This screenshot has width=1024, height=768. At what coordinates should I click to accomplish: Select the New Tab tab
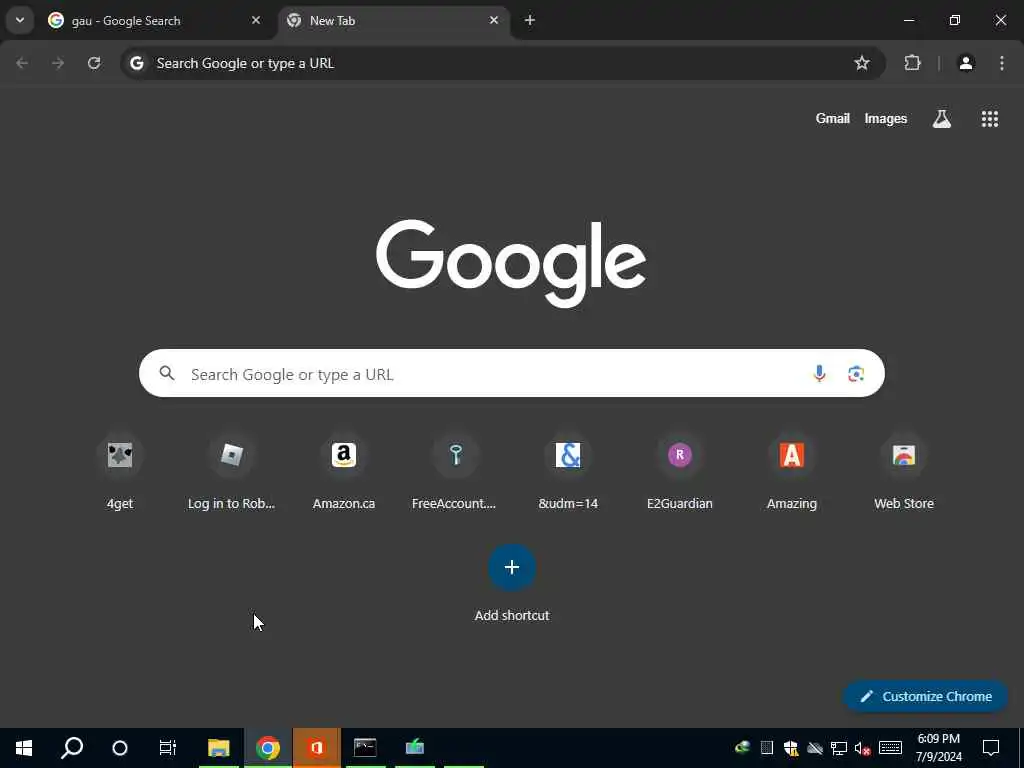pyautogui.click(x=394, y=21)
